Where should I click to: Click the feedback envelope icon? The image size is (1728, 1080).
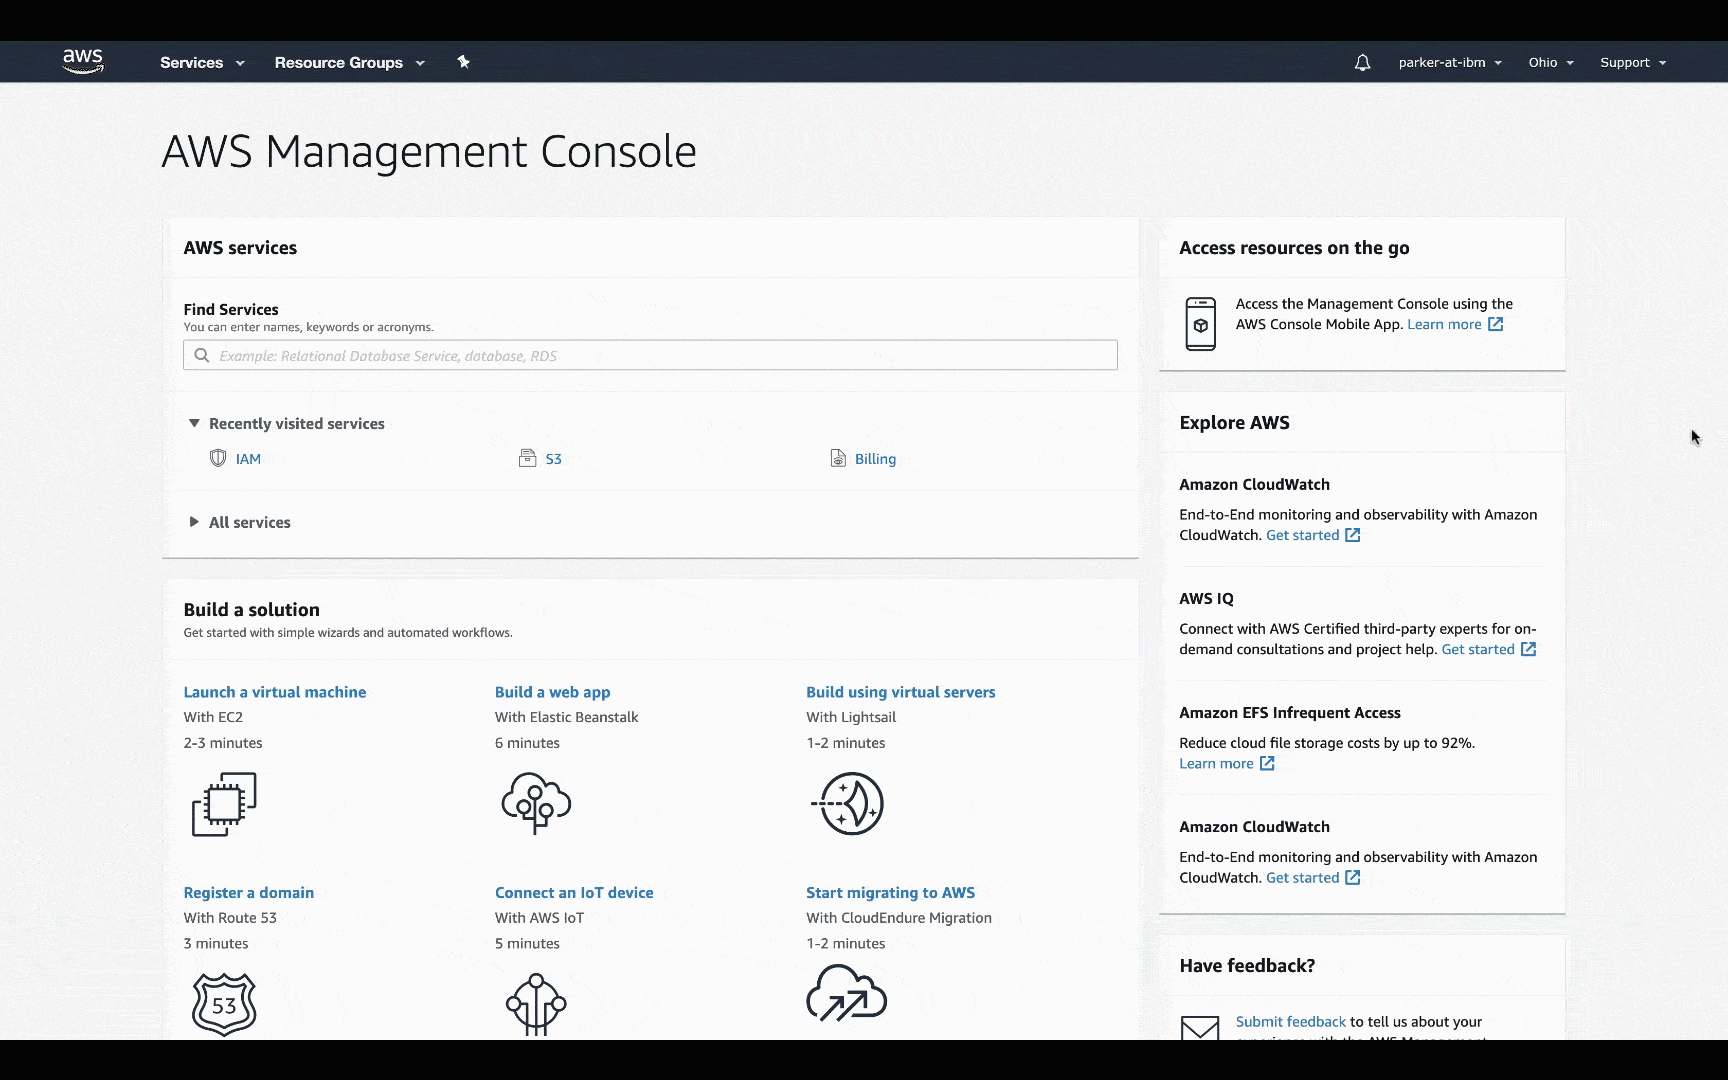tap(1200, 1028)
